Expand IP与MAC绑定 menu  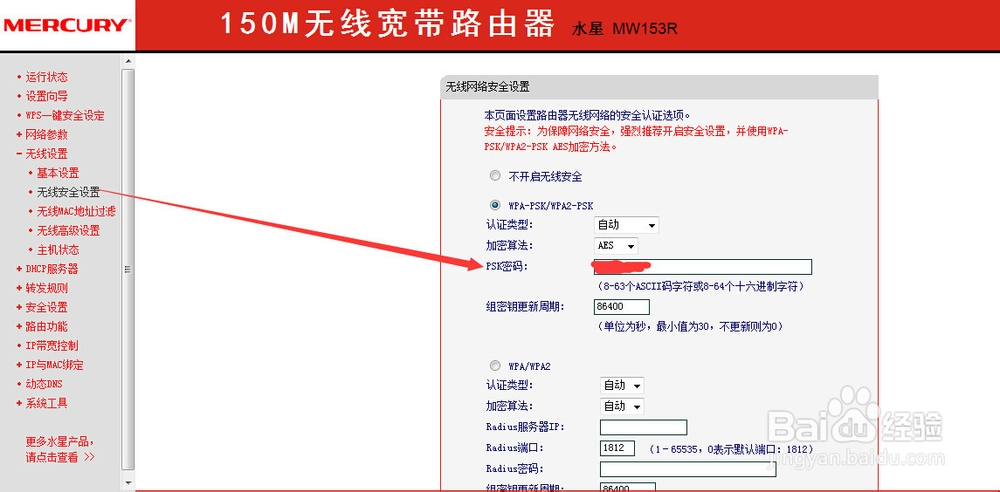point(54,365)
